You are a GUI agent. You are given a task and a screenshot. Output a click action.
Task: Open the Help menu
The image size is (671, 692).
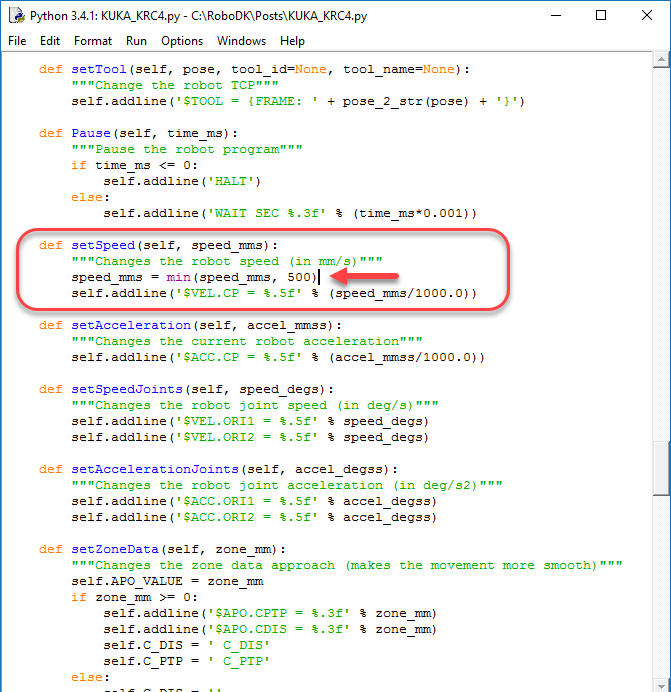tap(292, 41)
